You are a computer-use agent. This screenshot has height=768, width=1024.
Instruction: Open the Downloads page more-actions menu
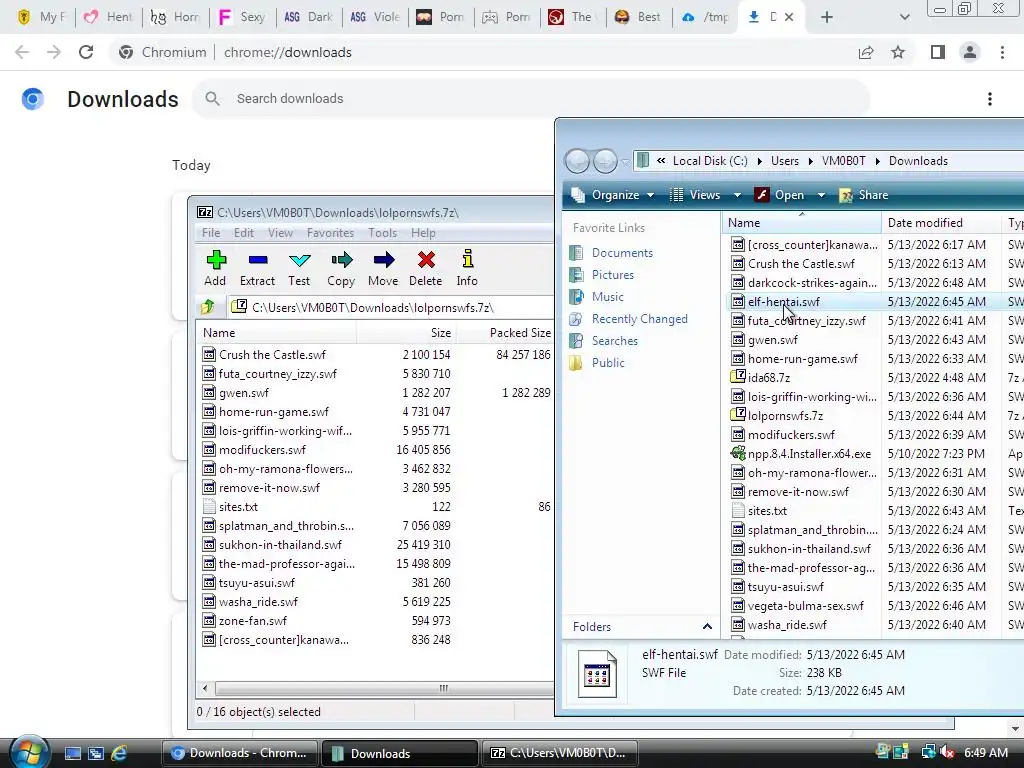click(990, 99)
